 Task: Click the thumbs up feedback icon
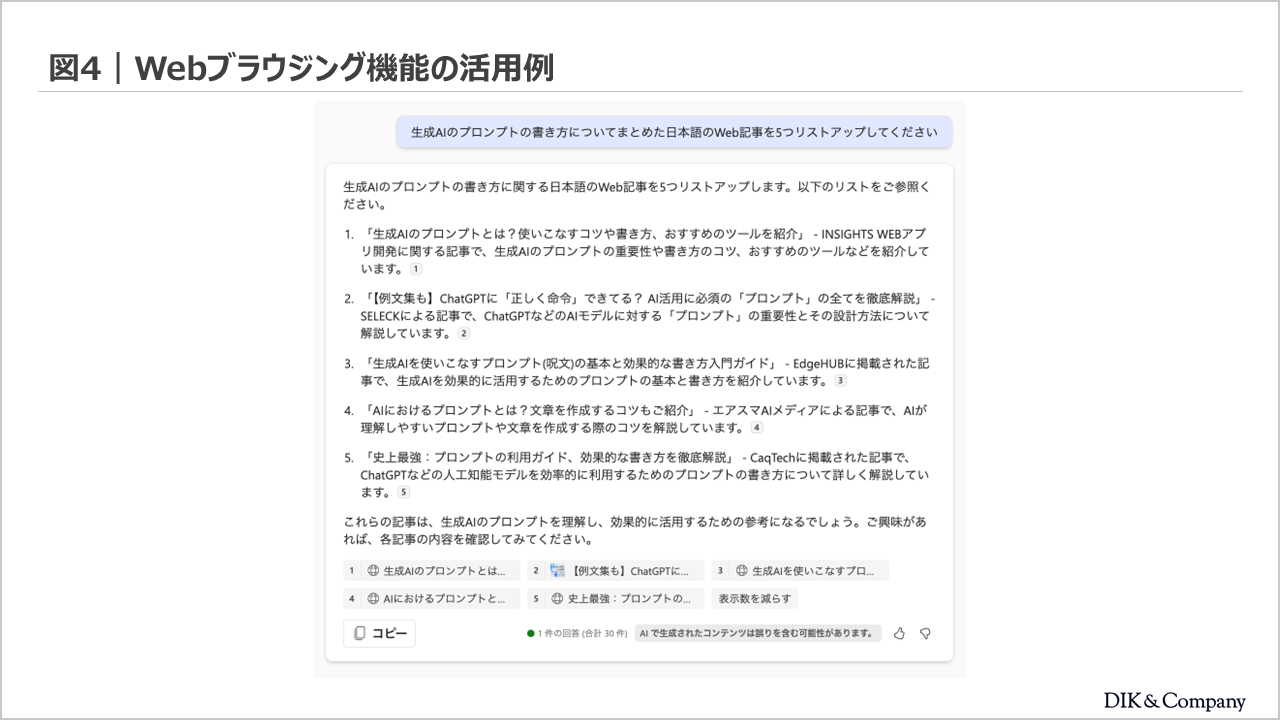point(899,633)
